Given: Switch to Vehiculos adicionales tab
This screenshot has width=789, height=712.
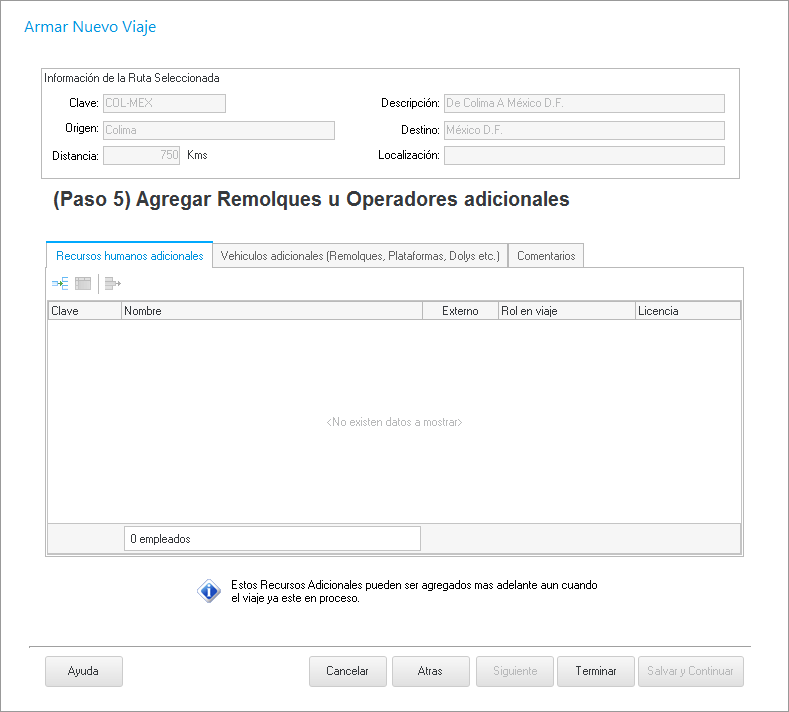Looking at the screenshot, I should 360,256.
